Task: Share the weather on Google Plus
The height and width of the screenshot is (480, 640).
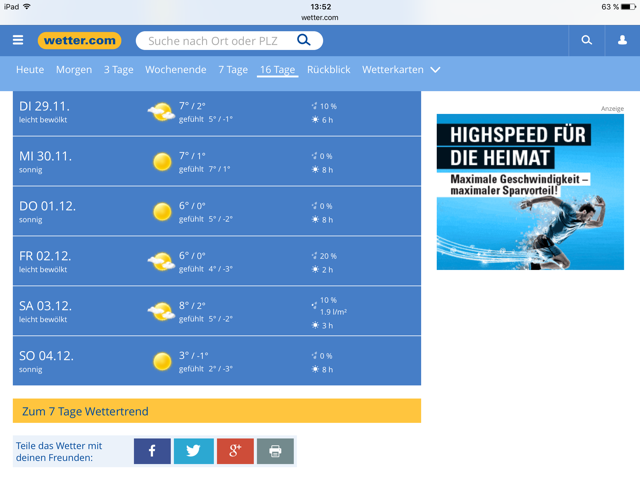Action: (234, 451)
